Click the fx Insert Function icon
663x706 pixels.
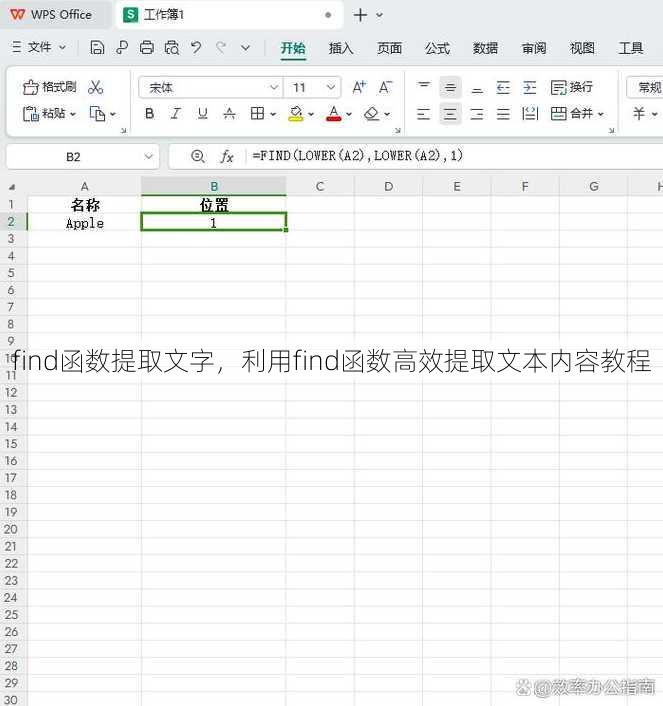[x=227, y=156]
